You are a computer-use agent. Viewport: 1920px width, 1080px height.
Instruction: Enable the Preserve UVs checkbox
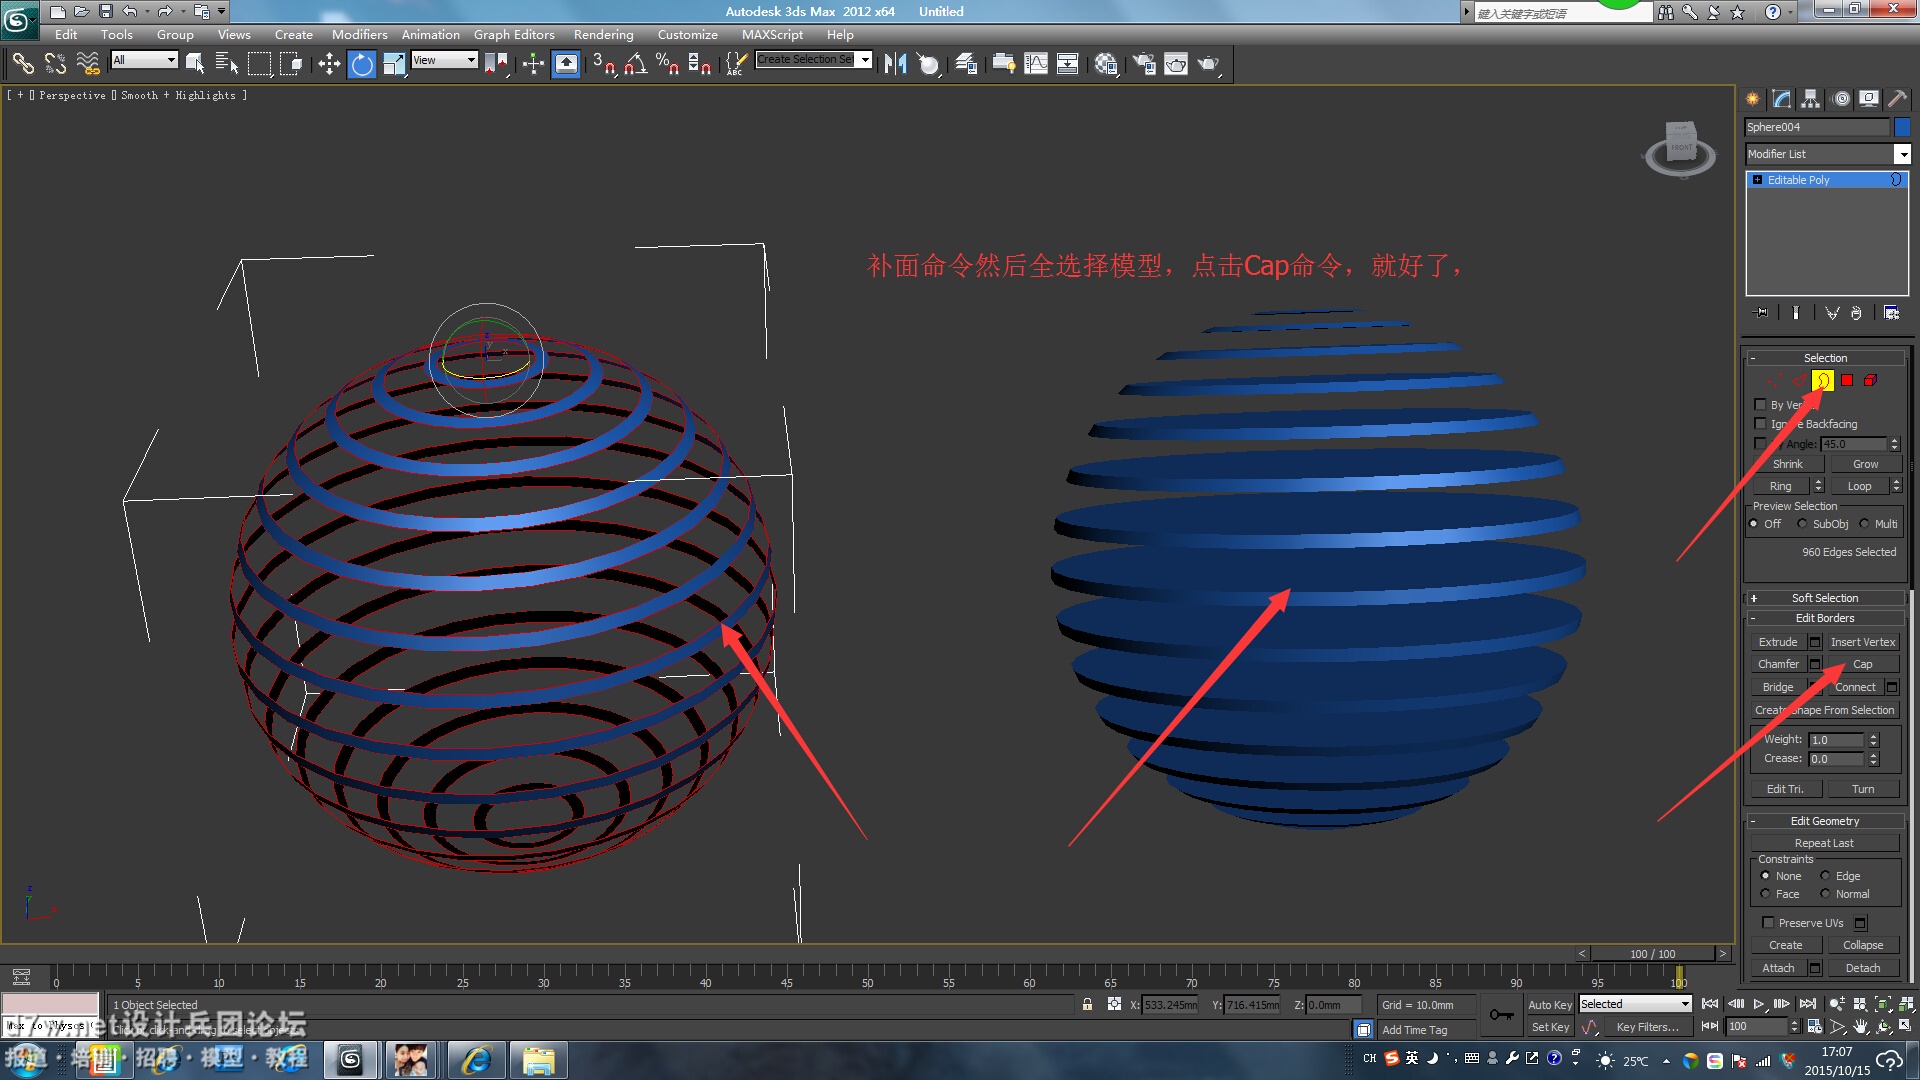[x=1768, y=922]
